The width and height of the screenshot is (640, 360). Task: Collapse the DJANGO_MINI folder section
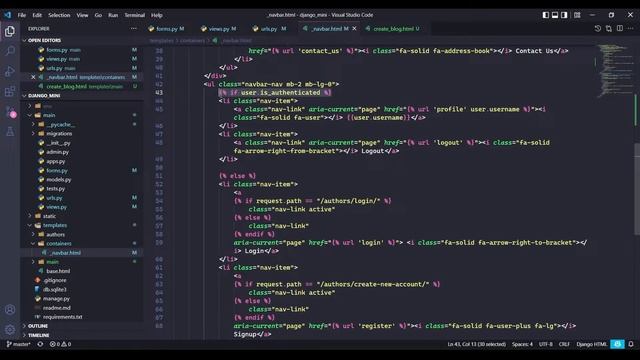pos(44,96)
